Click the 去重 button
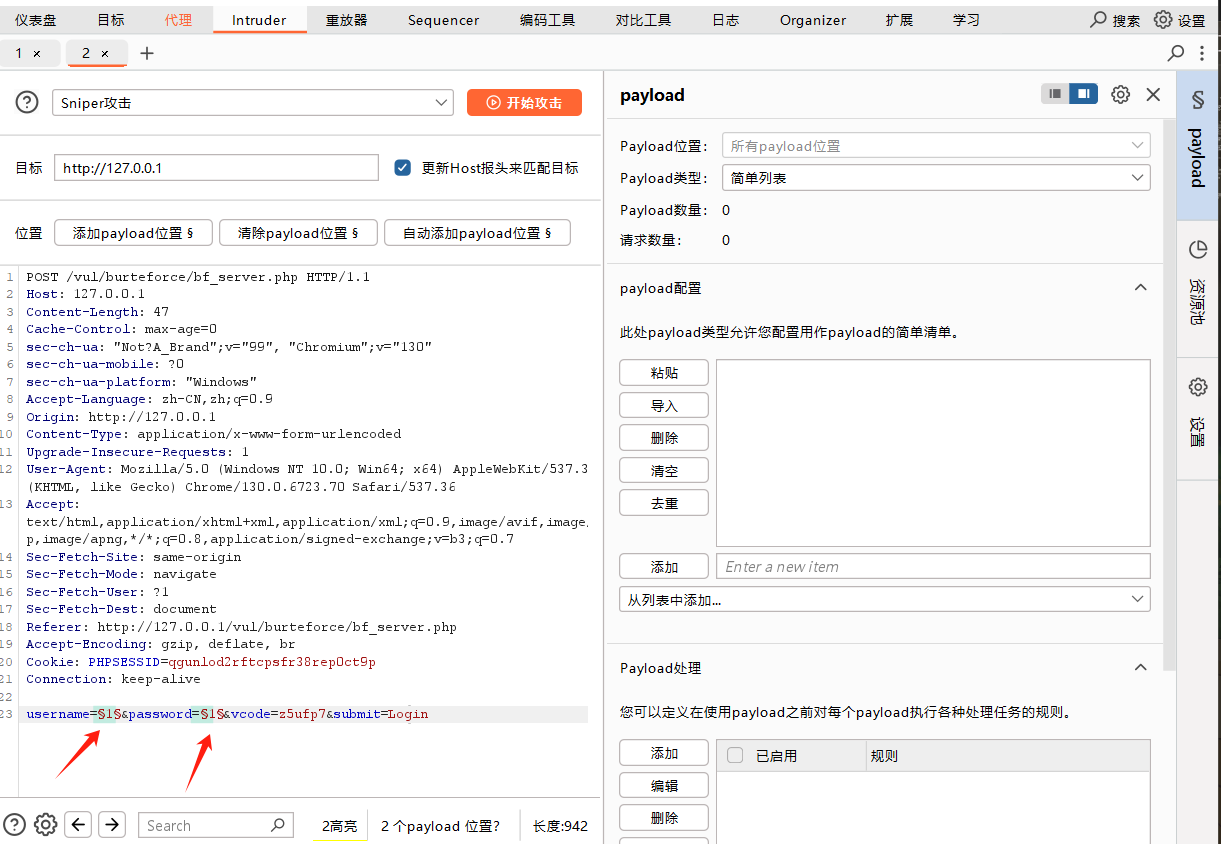The width and height of the screenshot is (1221, 844). click(x=664, y=502)
